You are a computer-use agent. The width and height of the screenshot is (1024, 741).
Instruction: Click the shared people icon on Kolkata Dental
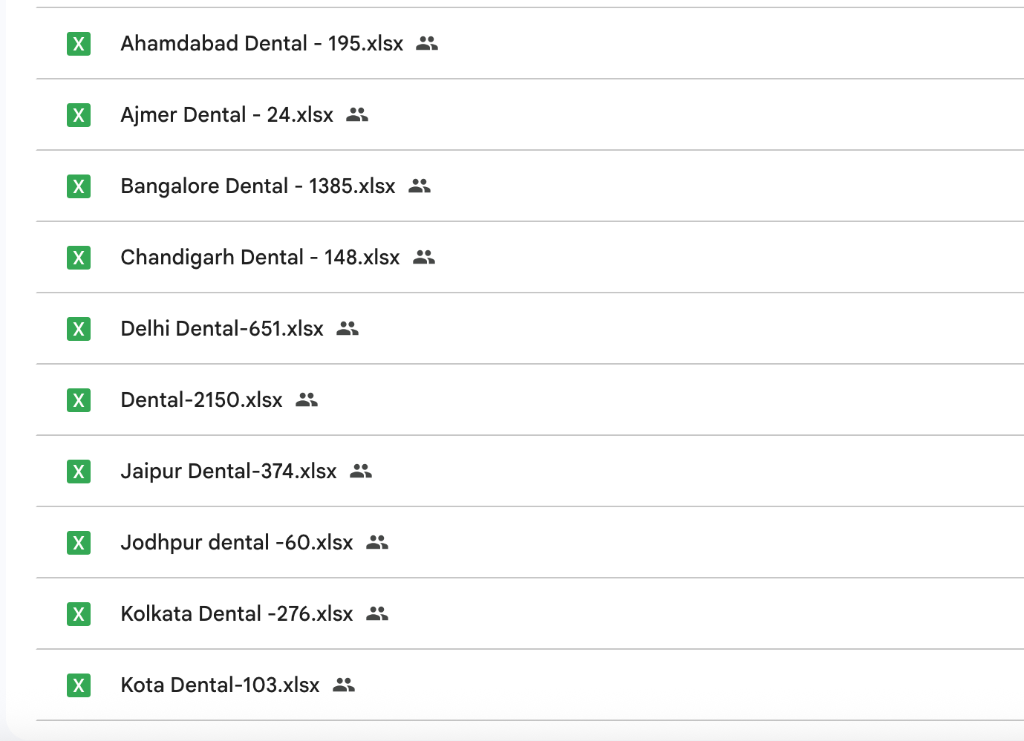point(378,614)
